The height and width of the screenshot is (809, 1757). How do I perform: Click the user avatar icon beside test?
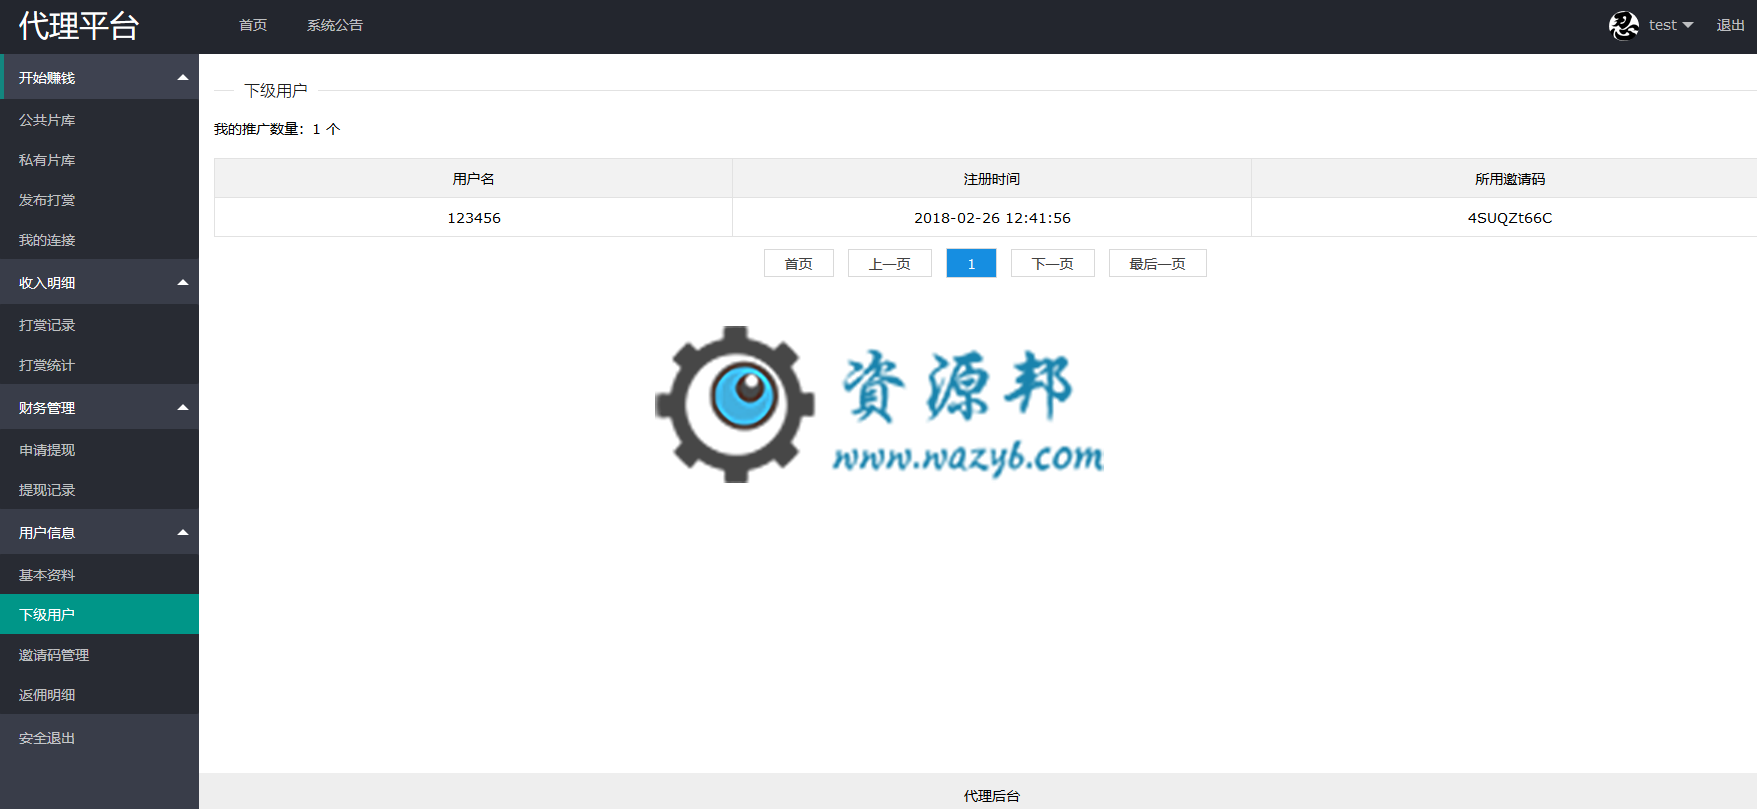pyautogui.click(x=1624, y=26)
